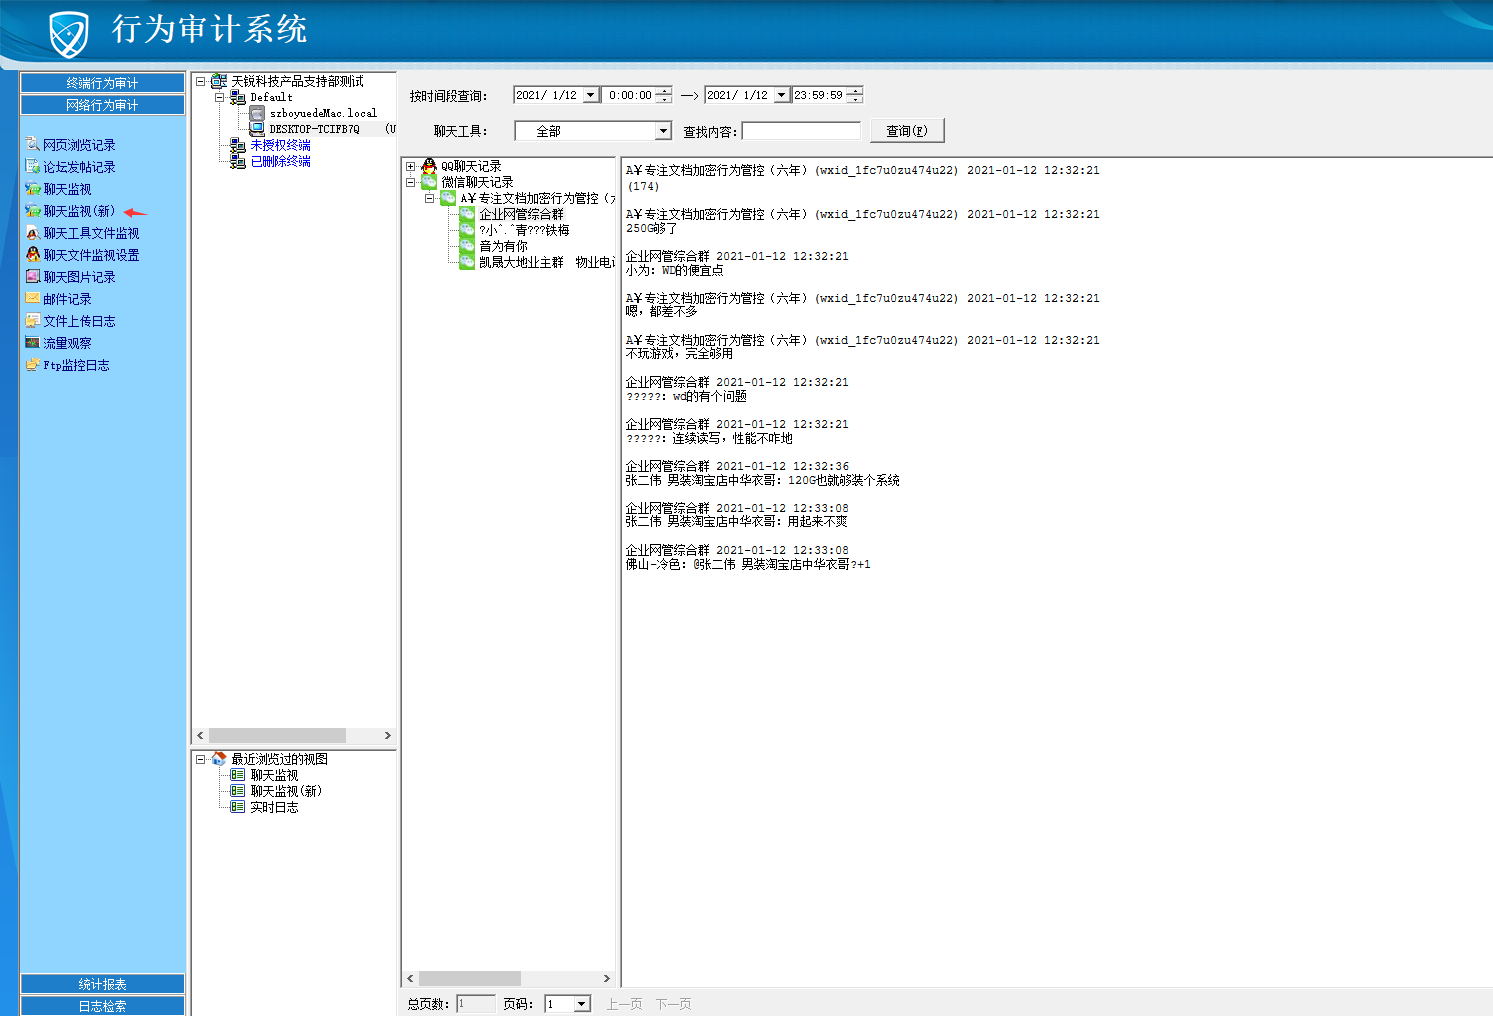This screenshot has width=1493, height=1016.
Task: Click the forum post records icon
Action: (x=33, y=167)
